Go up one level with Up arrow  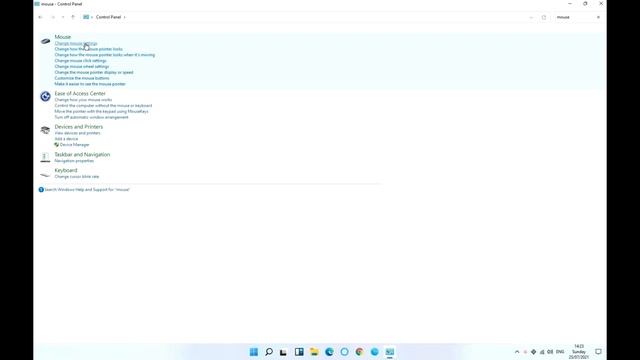pyautogui.click(x=73, y=17)
